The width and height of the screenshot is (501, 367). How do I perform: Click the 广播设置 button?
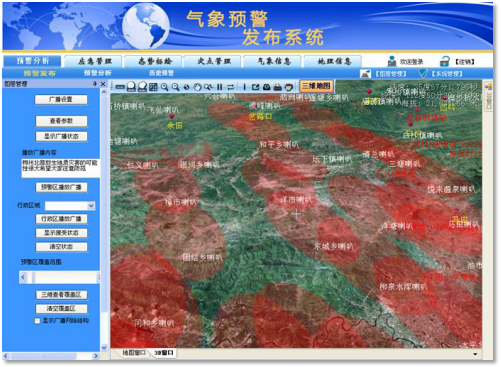61,99
